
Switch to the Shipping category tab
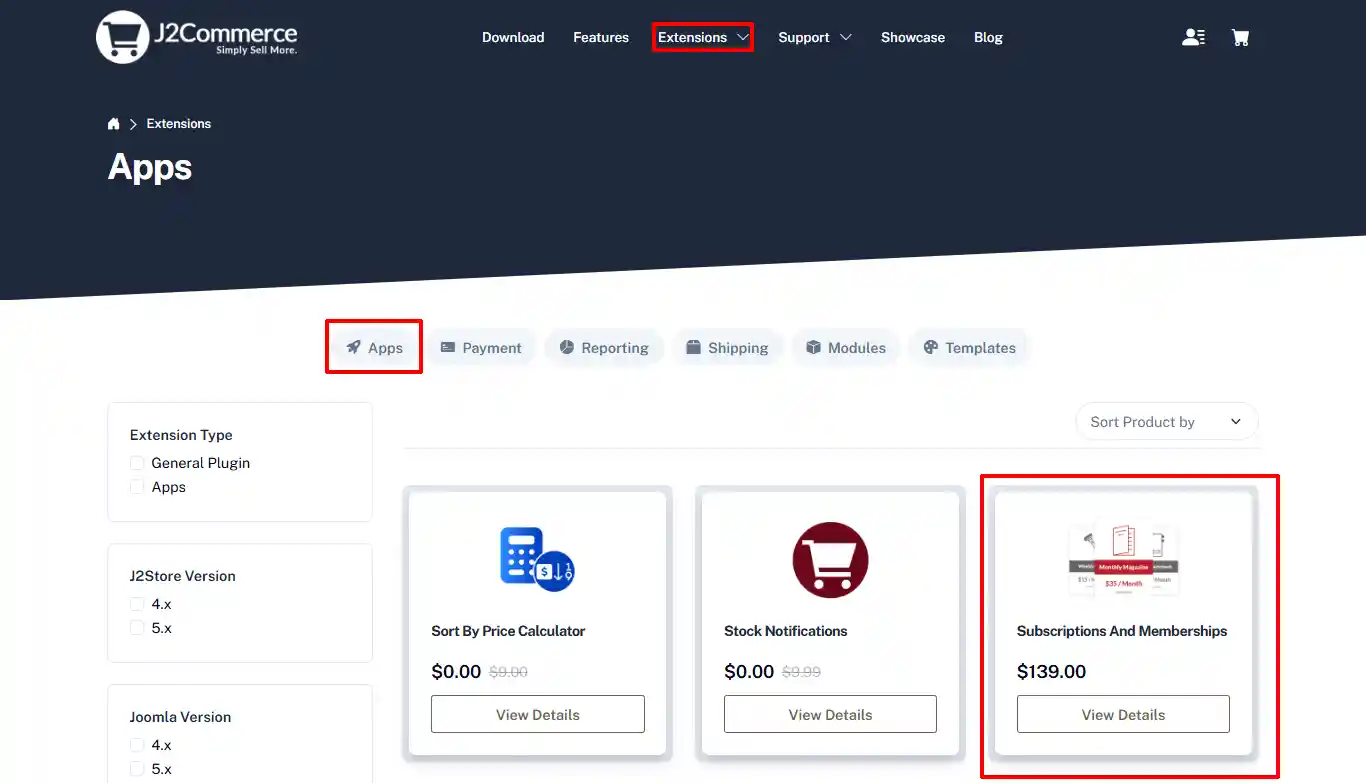(x=727, y=347)
